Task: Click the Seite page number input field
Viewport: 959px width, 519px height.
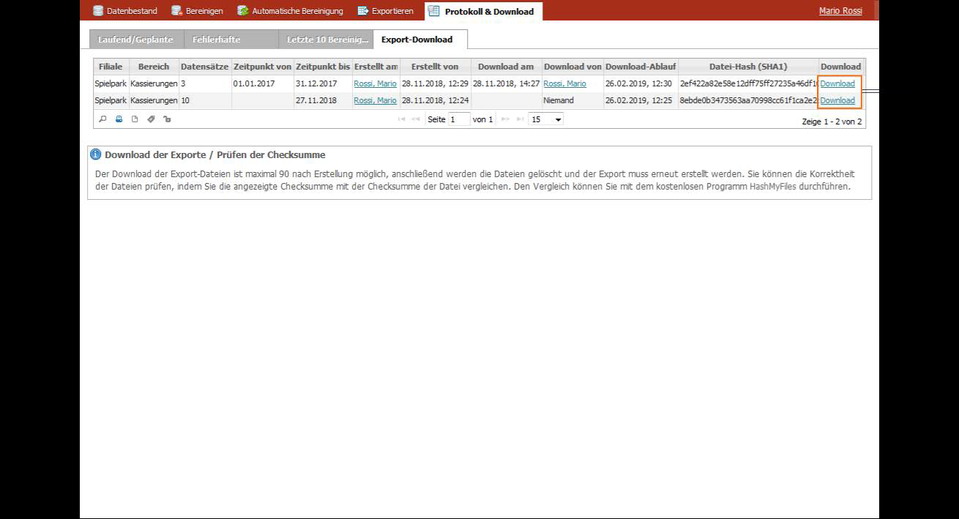Action: [x=459, y=119]
